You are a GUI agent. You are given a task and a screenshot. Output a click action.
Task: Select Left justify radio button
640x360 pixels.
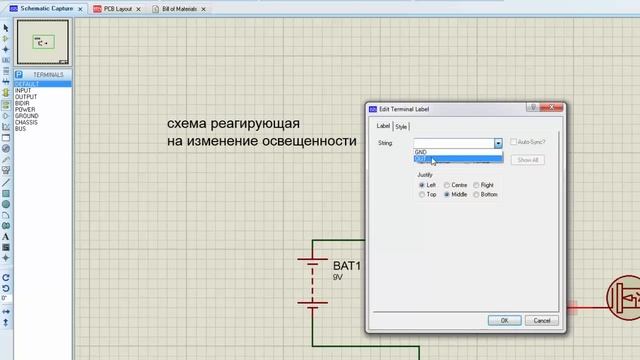coord(422,185)
